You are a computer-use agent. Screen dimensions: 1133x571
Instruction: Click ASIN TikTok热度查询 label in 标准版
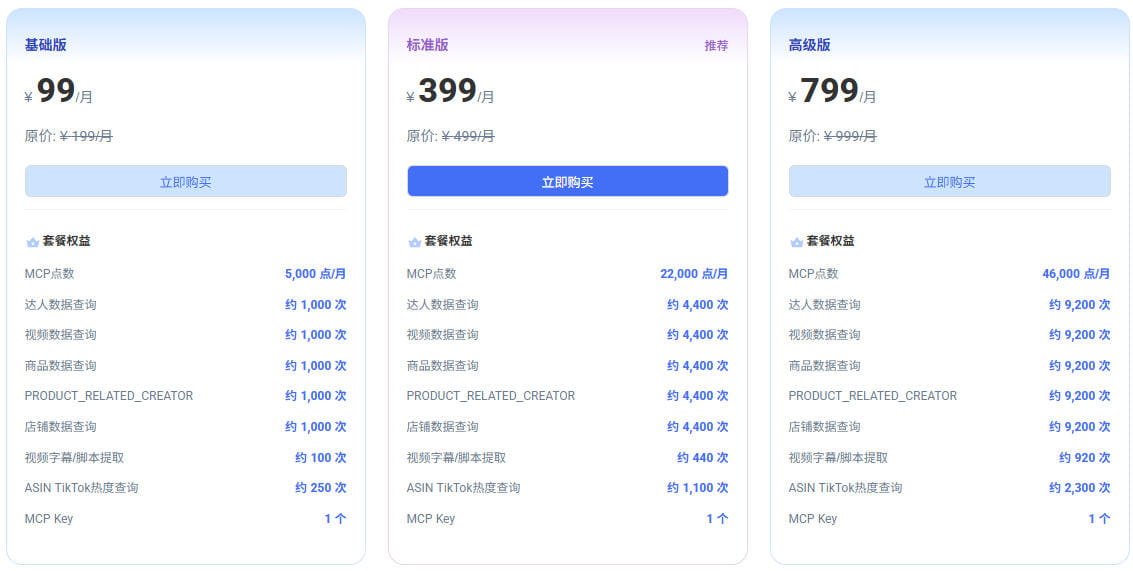463,488
